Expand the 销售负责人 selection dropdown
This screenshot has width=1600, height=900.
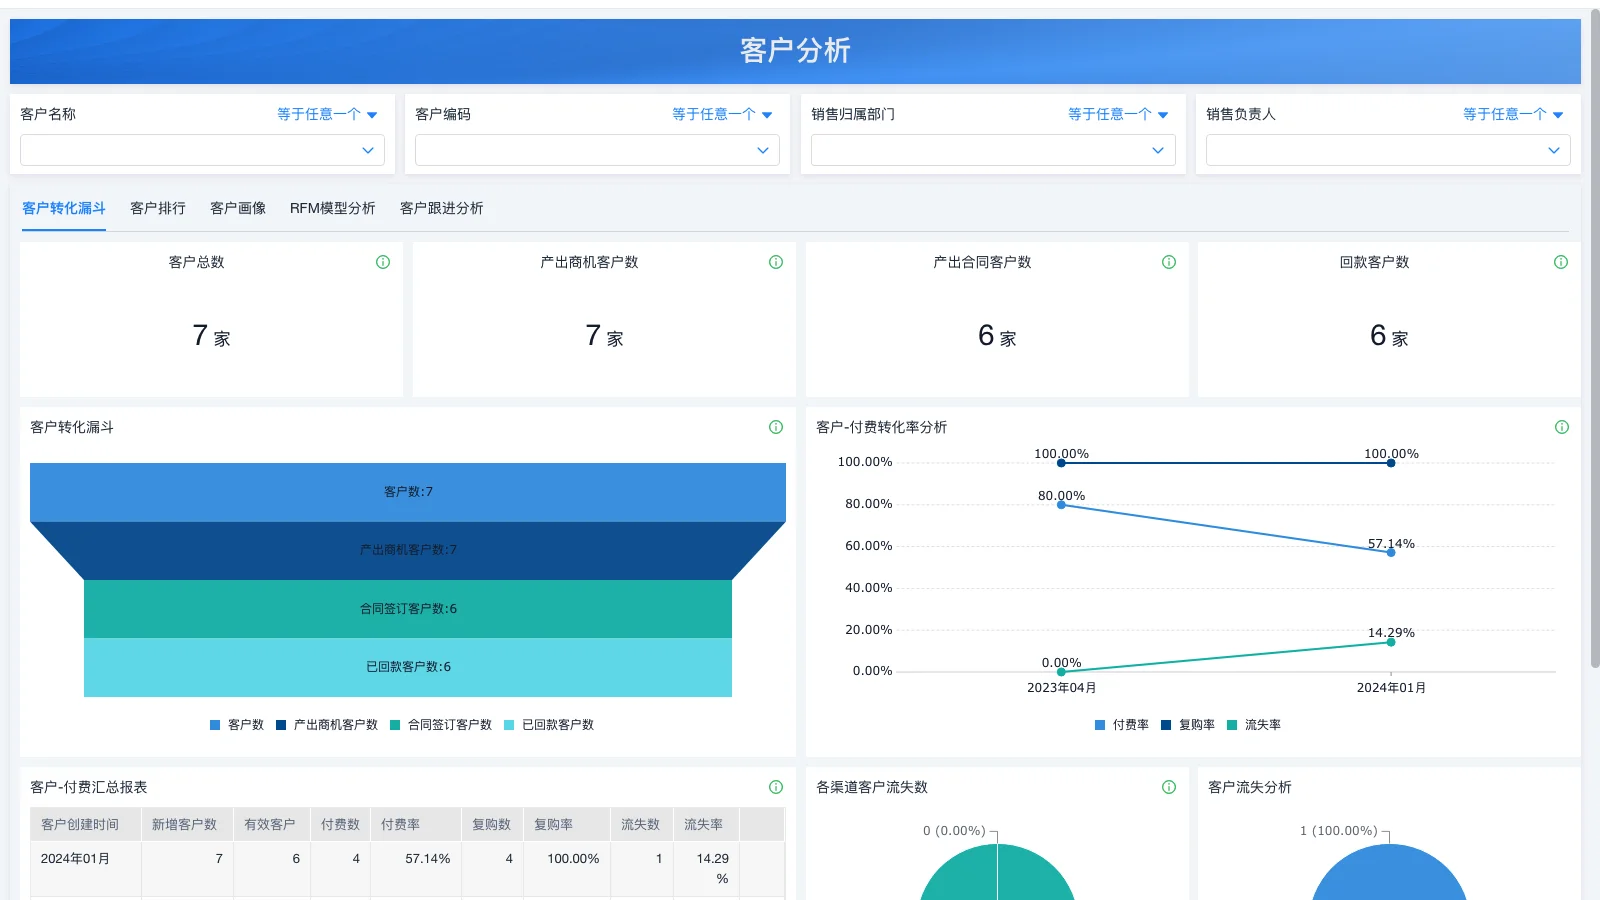coord(1387,150)
